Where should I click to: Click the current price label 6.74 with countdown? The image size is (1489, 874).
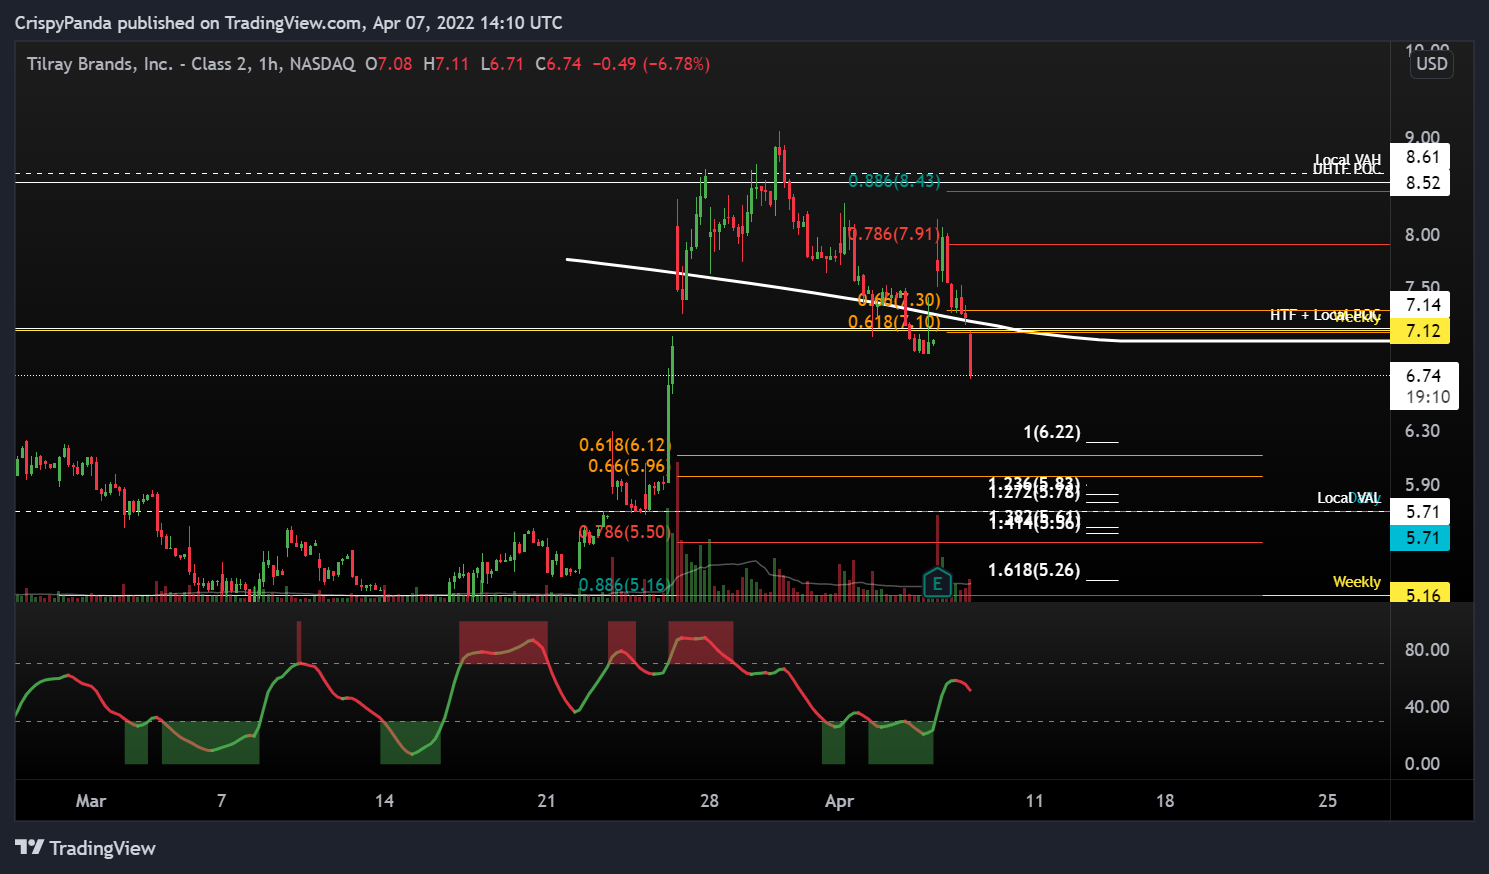click(x=1424, y=386)
